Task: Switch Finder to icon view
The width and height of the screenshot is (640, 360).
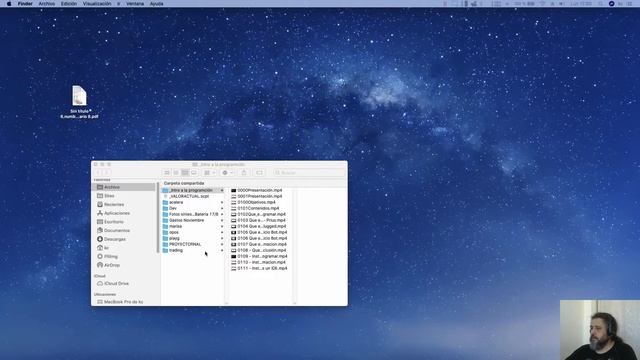Action: 167,173
